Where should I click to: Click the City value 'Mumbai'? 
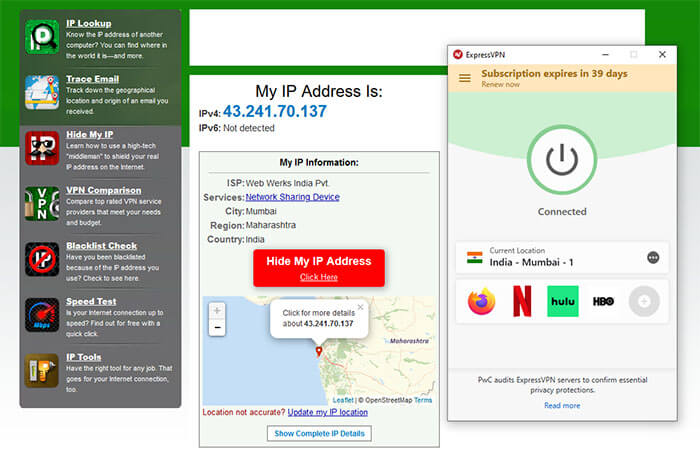pyautogui.click(x=261, y=211)
